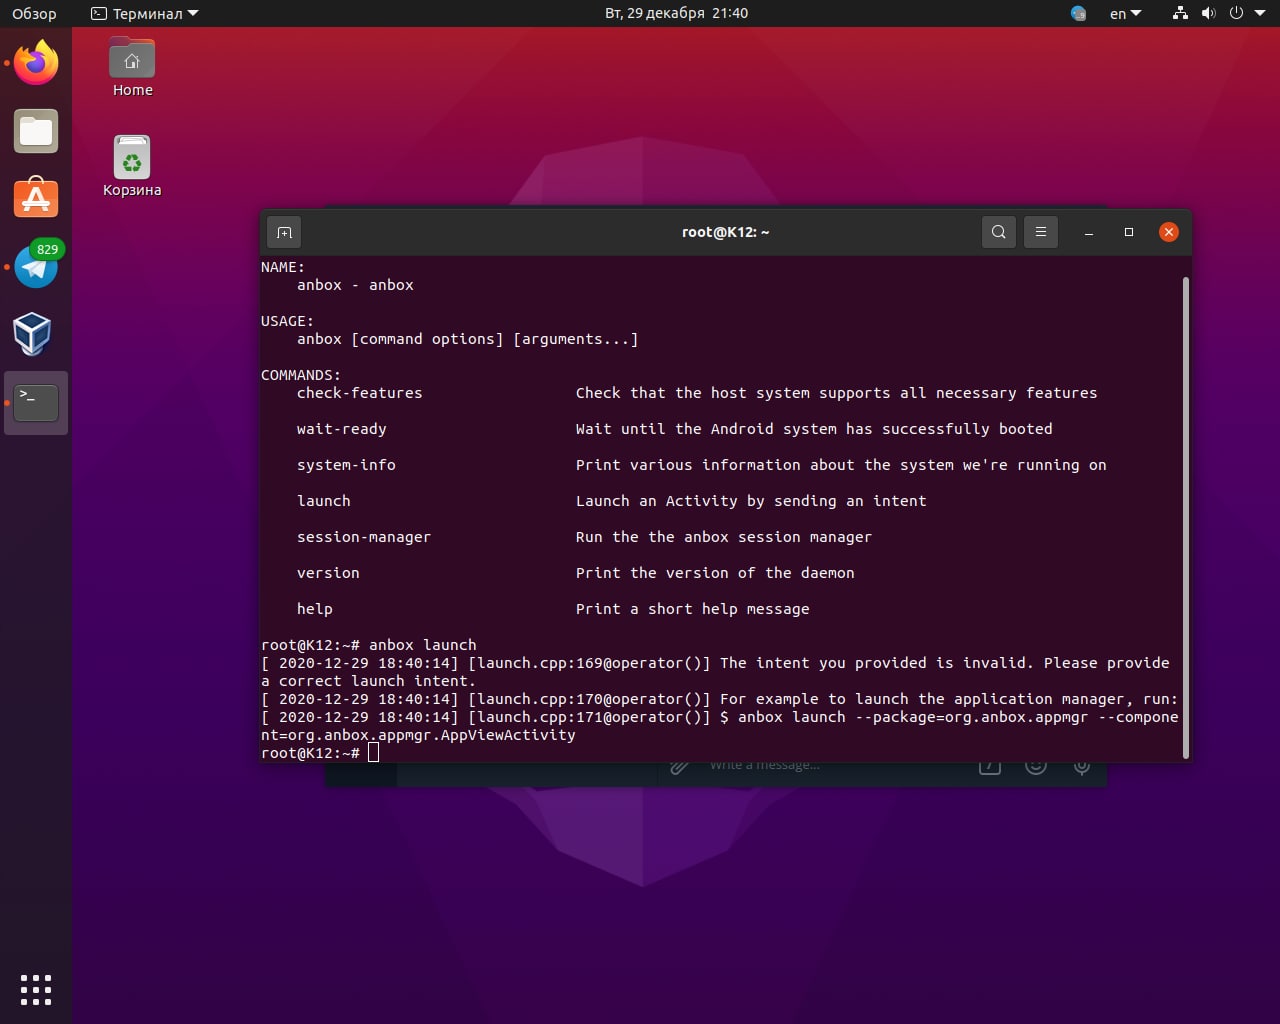Minimize the terminal window
Screen dimensions: 1280x1024
(1088, 232)
